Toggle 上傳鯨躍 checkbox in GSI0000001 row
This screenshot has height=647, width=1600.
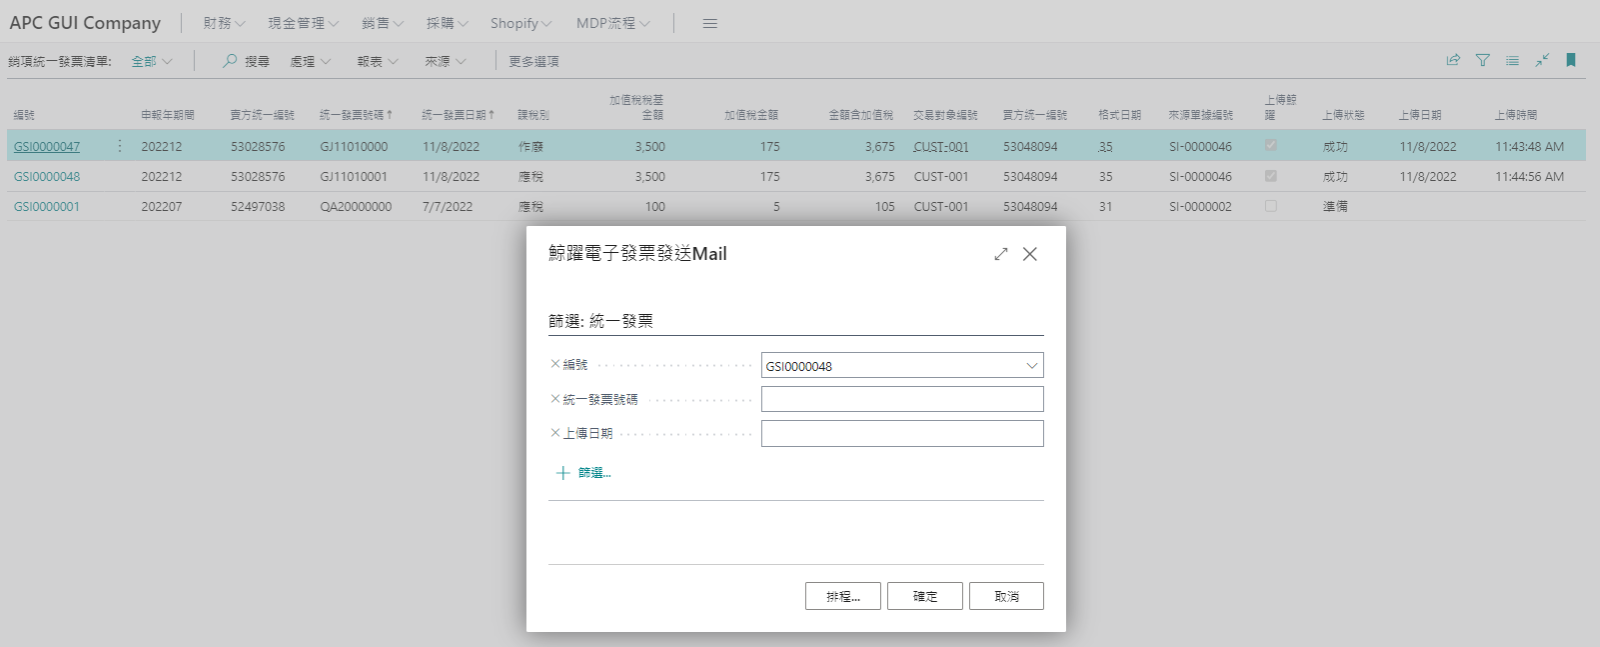(x=1271, y=206)
